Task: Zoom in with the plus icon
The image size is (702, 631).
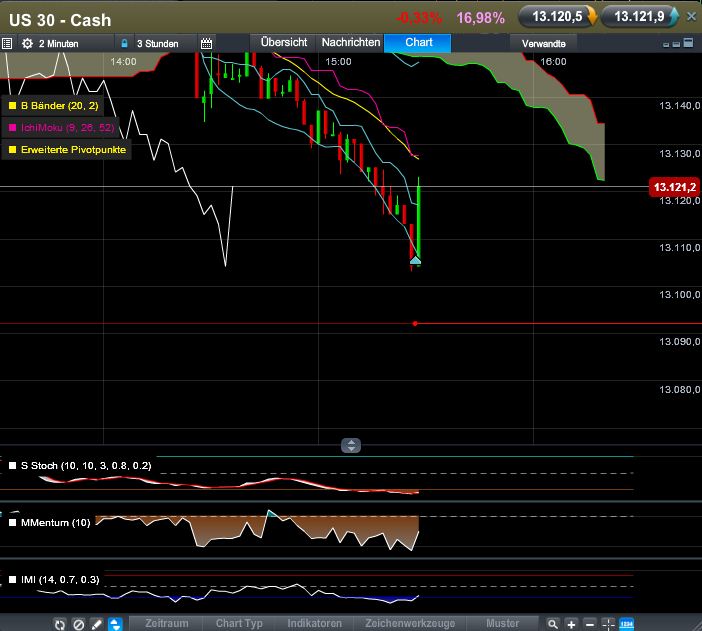Action: pos(571,624)
